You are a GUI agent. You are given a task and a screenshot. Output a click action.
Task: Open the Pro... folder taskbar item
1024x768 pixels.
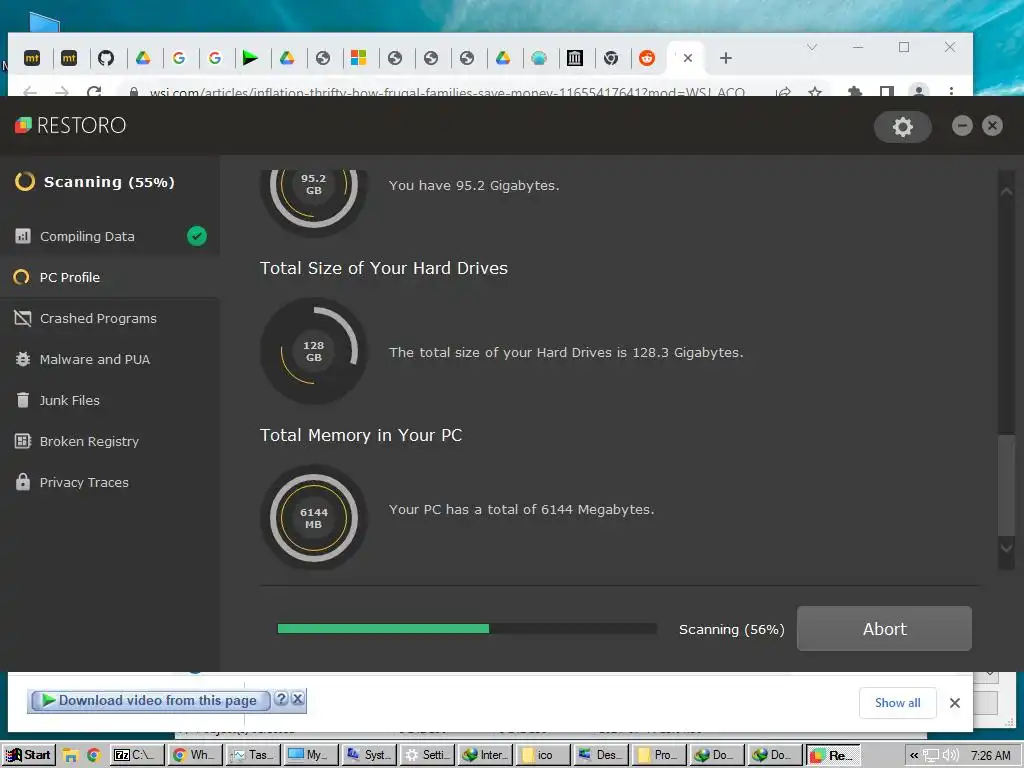tap(658, 755)
